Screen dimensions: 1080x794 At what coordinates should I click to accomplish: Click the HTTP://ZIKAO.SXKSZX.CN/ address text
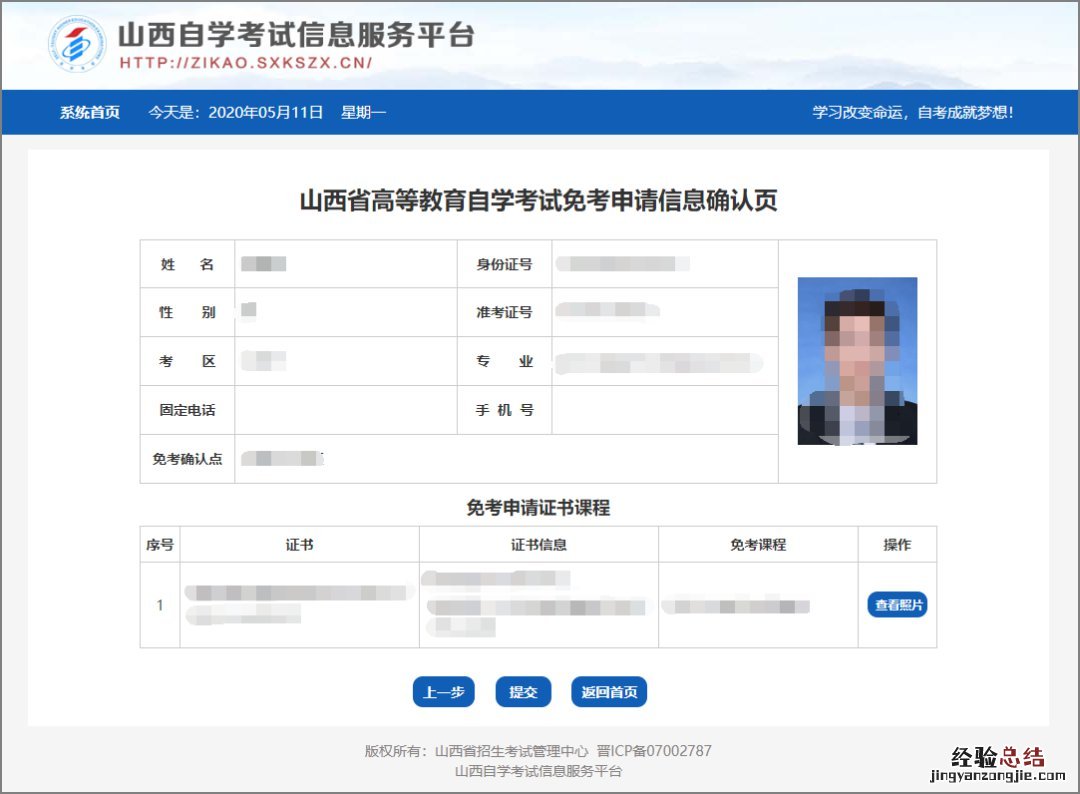pyautogui.click(x=246, y=63)
